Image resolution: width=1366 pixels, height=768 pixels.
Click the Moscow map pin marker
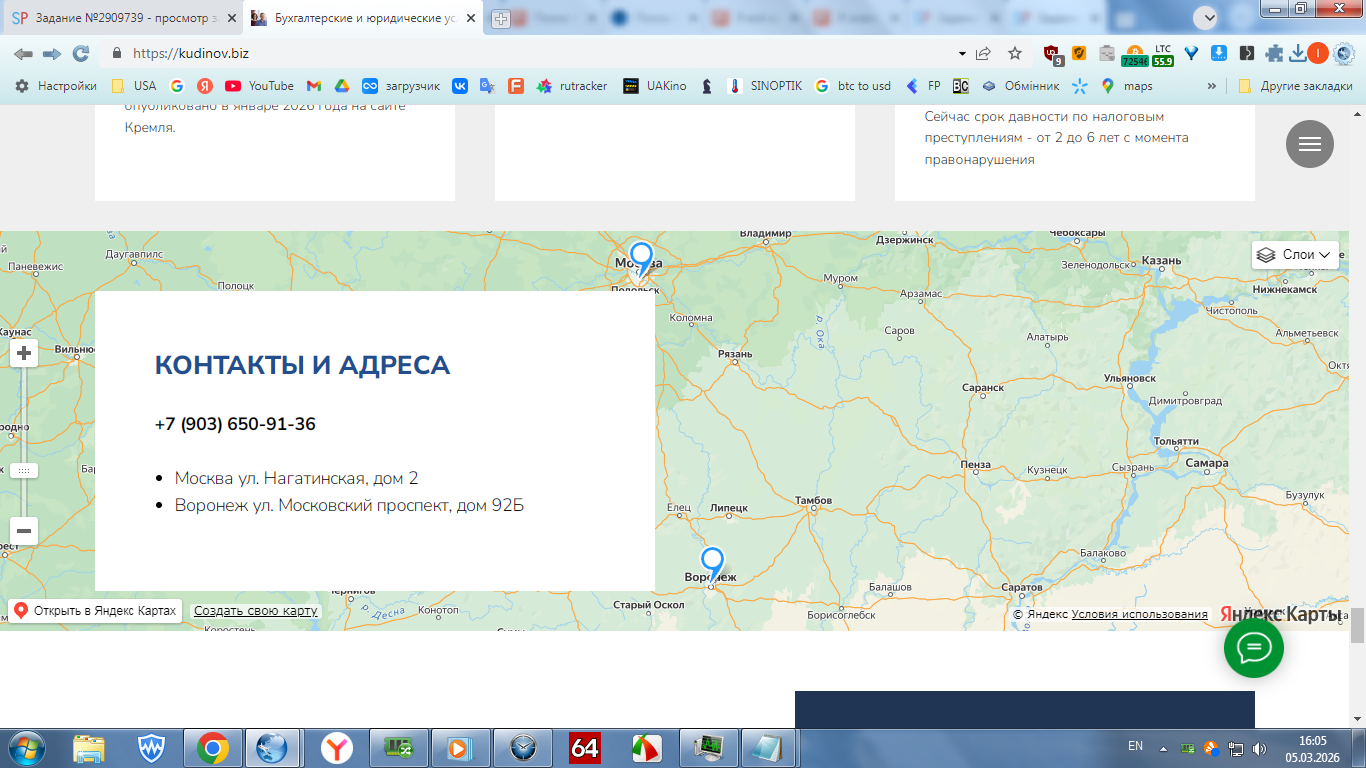(641, 259)
